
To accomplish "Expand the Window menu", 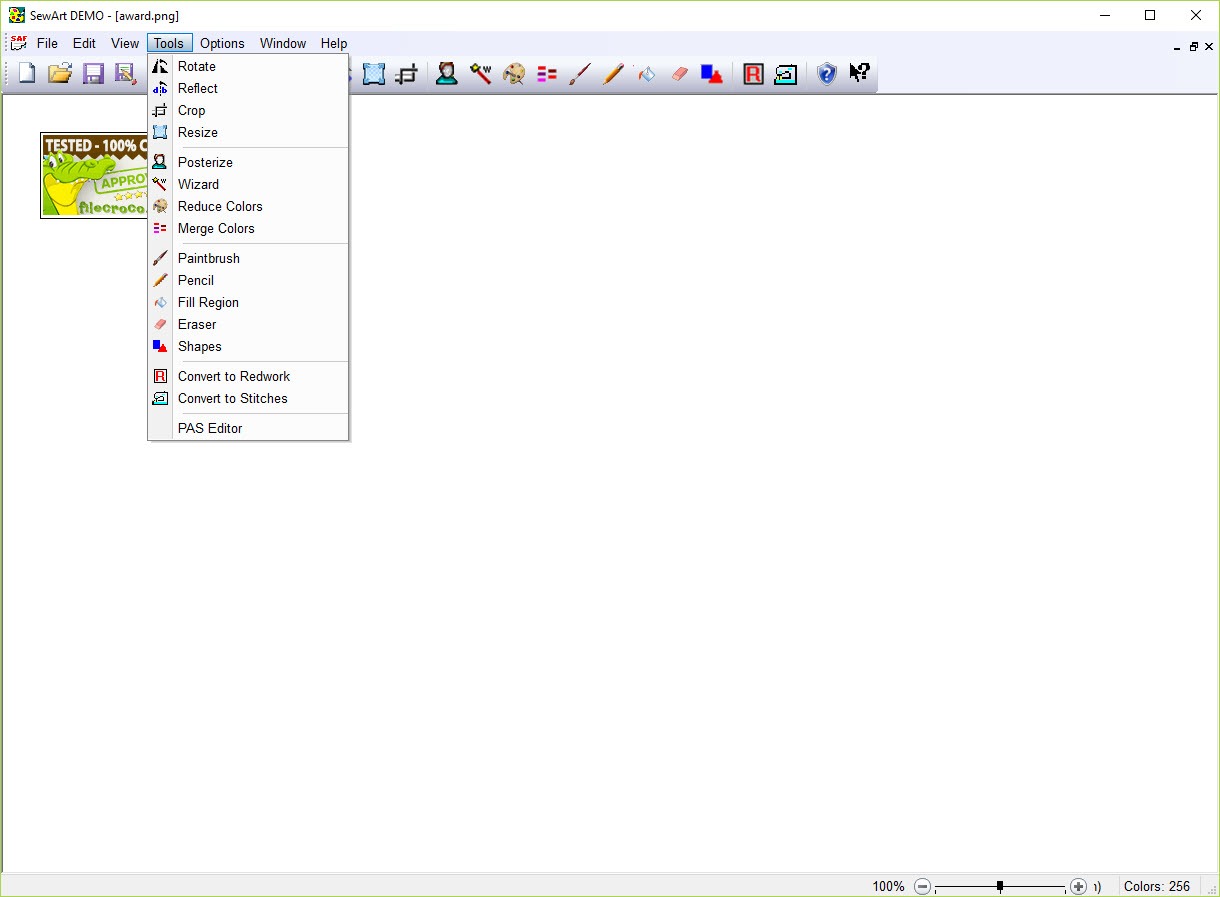I will click(283, 43).
